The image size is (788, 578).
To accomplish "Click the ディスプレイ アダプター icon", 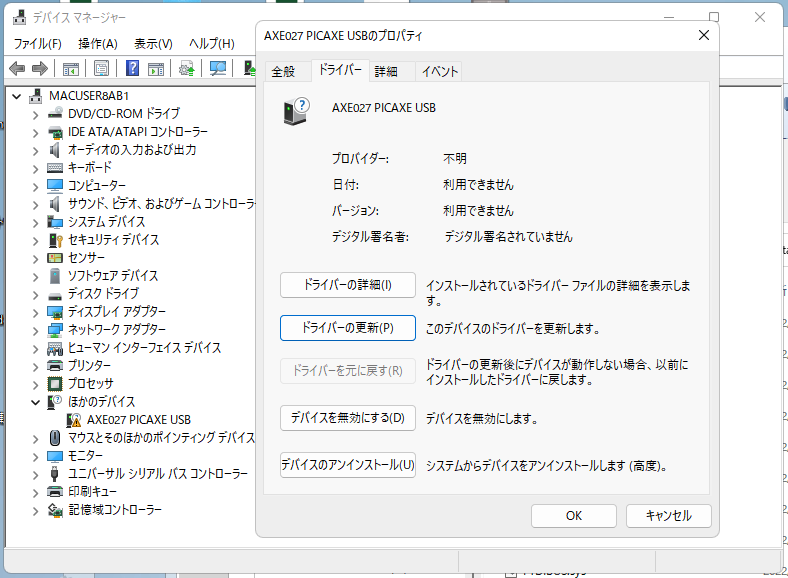I will [55, 312].
